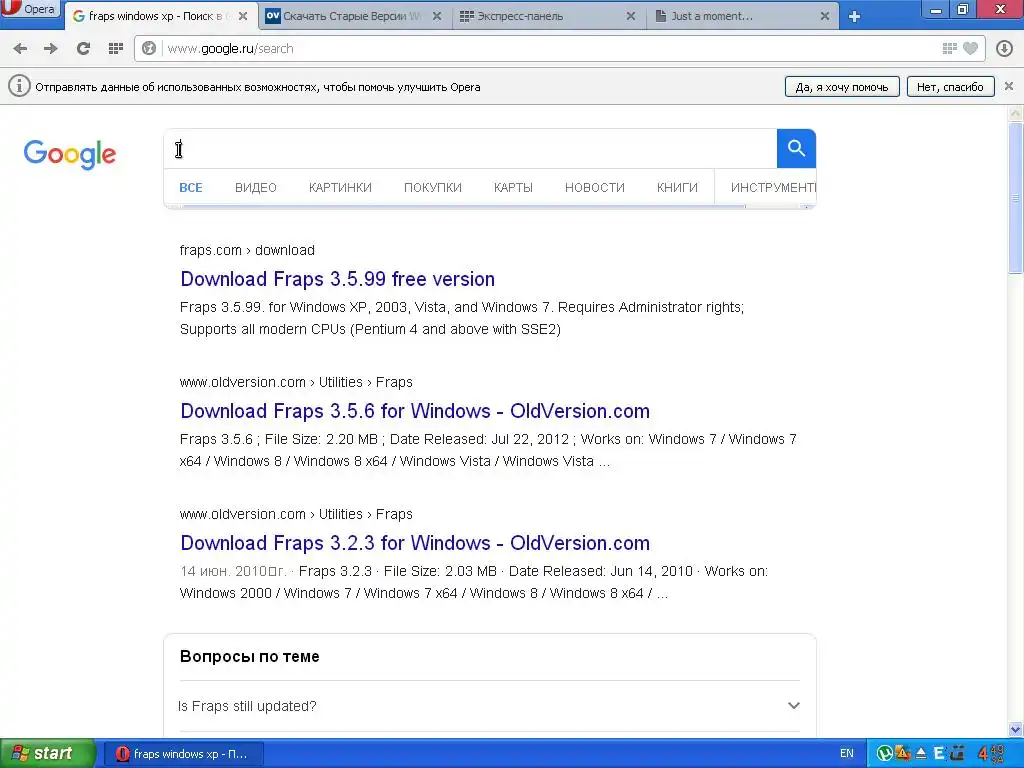Image resolution: width=1024 pixels, height=768 pixels.
Task: Click the blue magnifier search button
Action: point(796,149)
